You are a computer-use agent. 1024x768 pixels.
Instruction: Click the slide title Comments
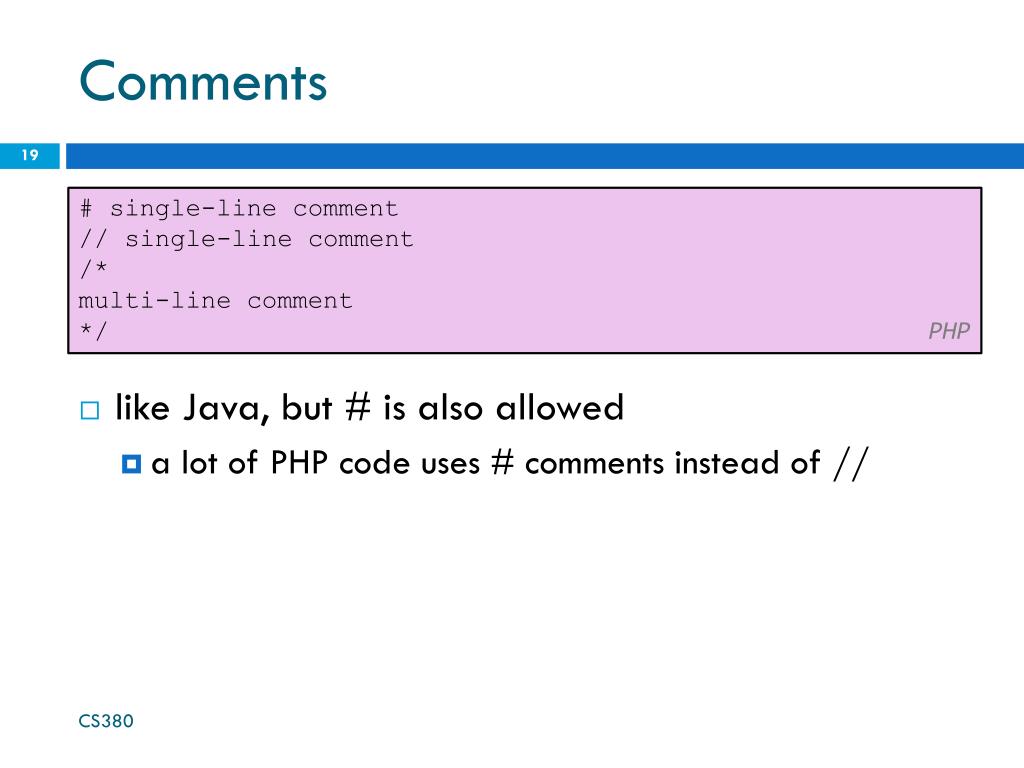point(202,81)
